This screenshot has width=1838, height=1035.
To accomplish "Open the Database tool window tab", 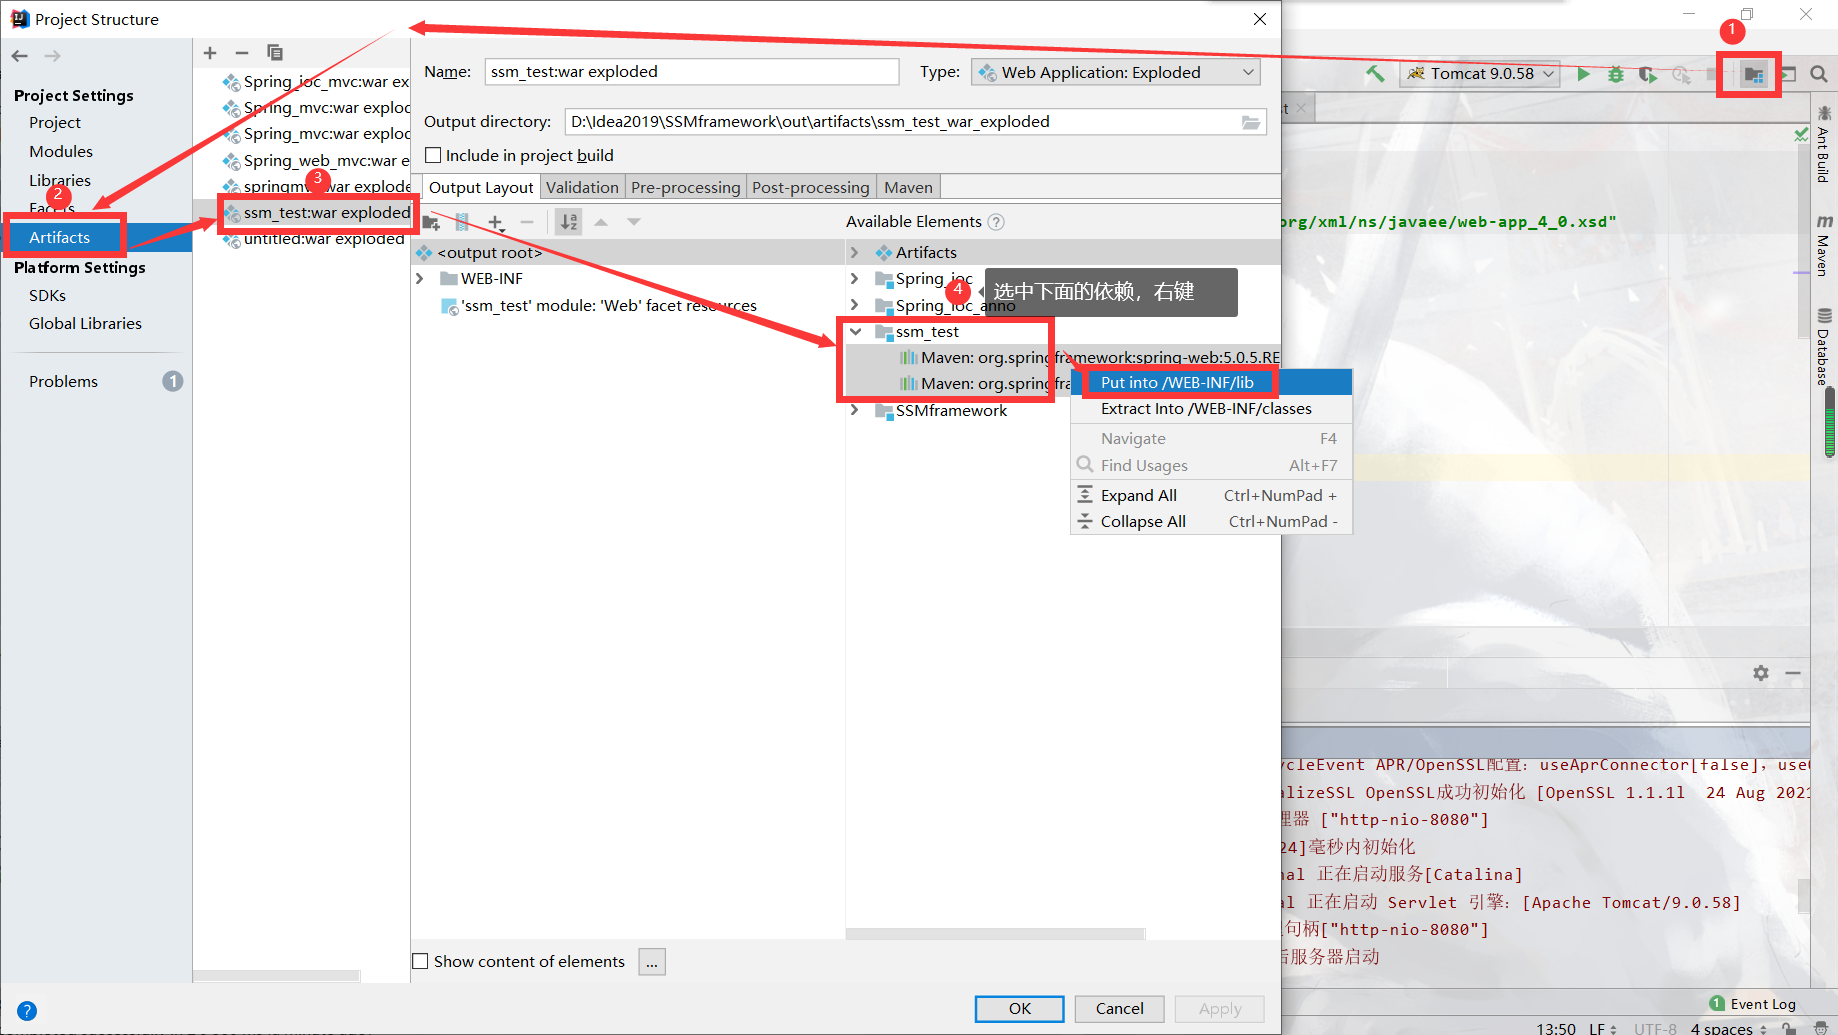I will coord(1824,347).
